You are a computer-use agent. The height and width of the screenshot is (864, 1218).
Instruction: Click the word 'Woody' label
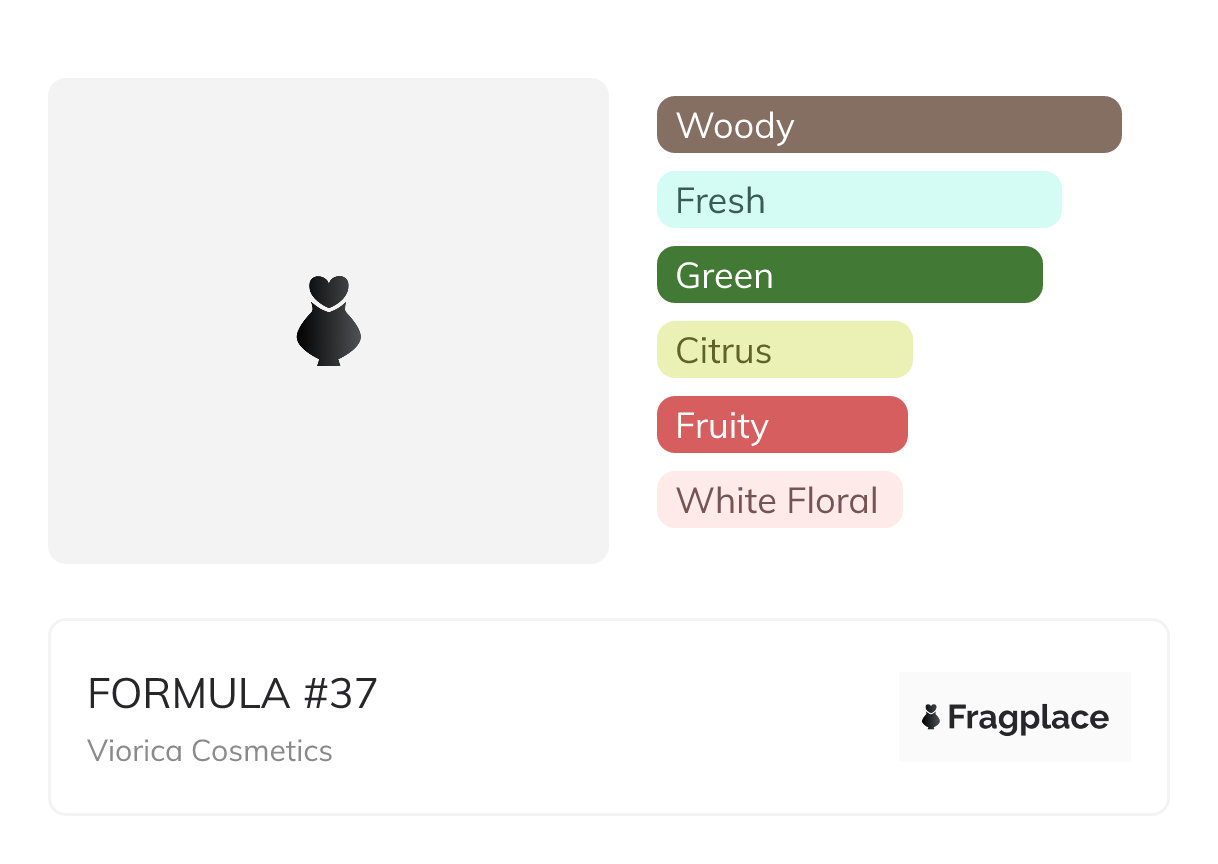[735, 126]
